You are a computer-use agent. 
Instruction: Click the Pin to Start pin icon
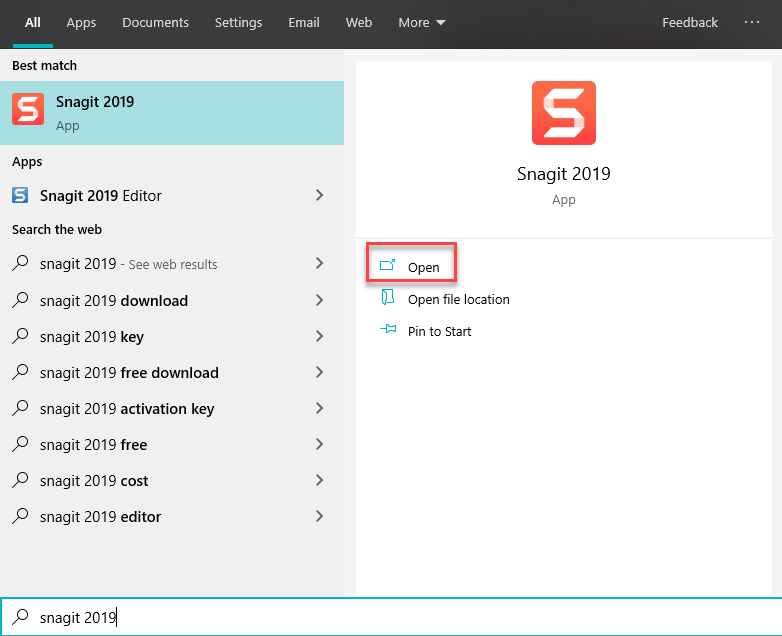(x=388, y=331)
